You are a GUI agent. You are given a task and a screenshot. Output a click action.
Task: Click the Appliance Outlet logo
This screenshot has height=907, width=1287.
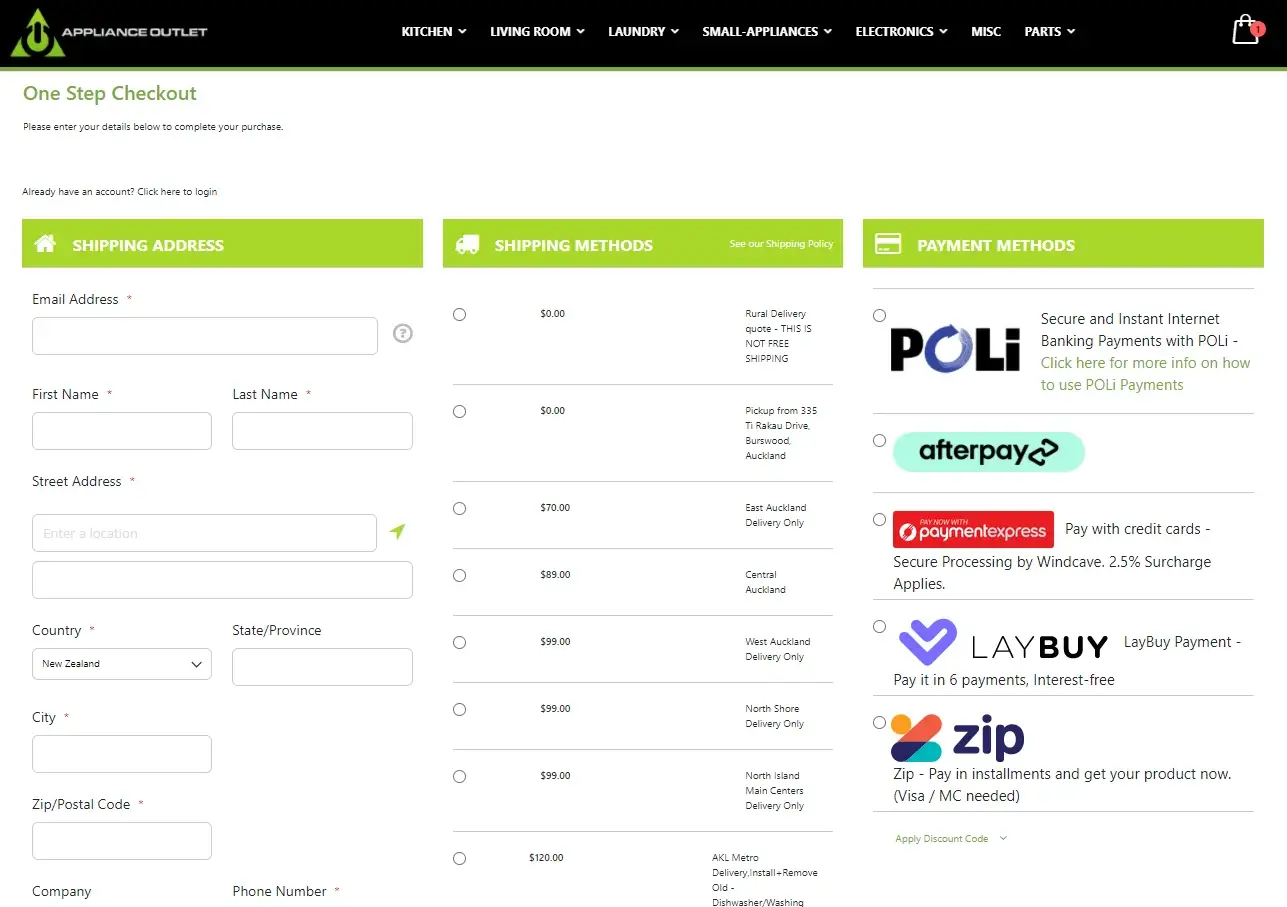108,31
